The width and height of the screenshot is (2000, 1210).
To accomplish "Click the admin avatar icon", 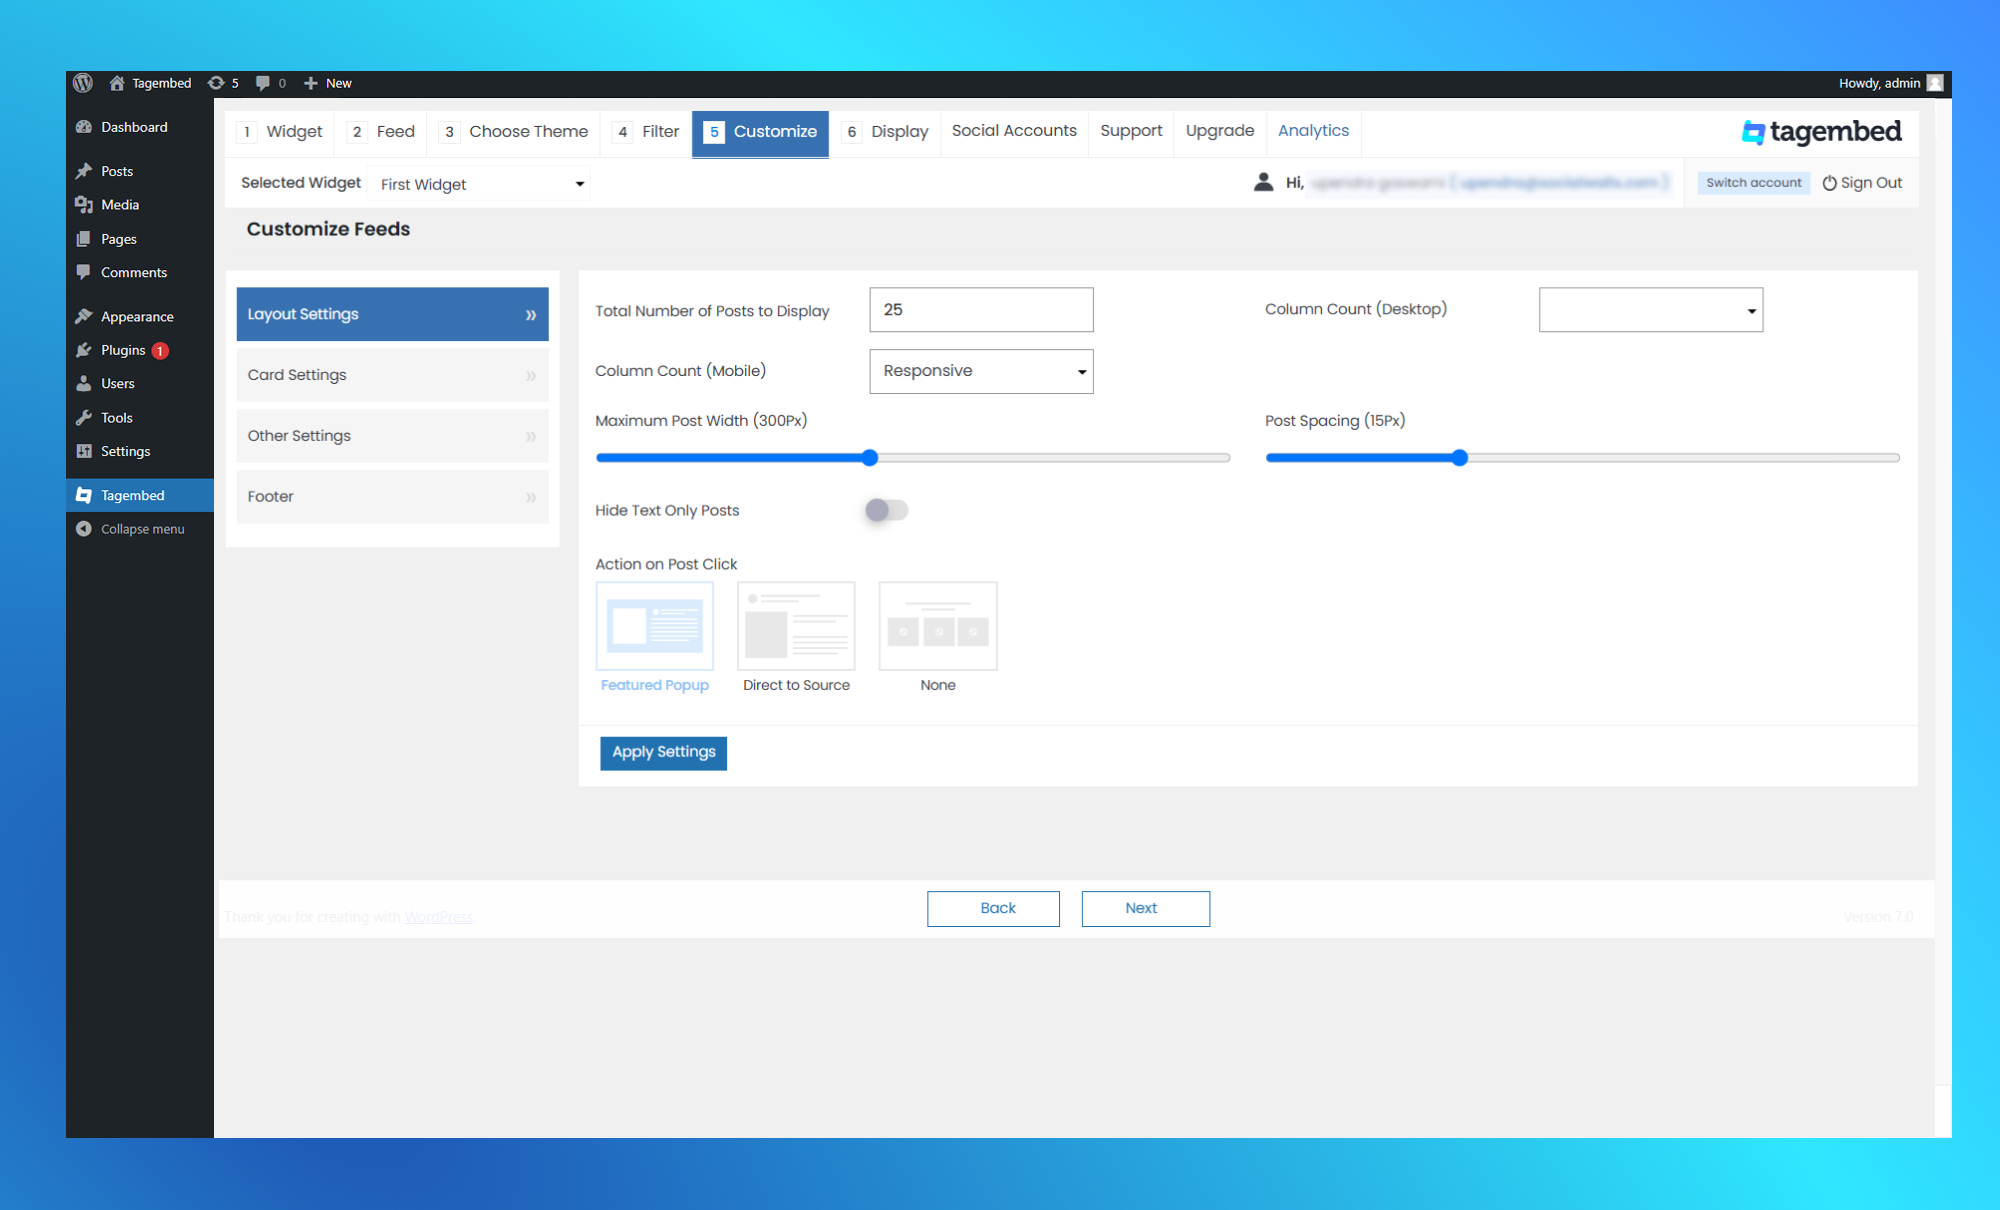I will pos(1935,83).
